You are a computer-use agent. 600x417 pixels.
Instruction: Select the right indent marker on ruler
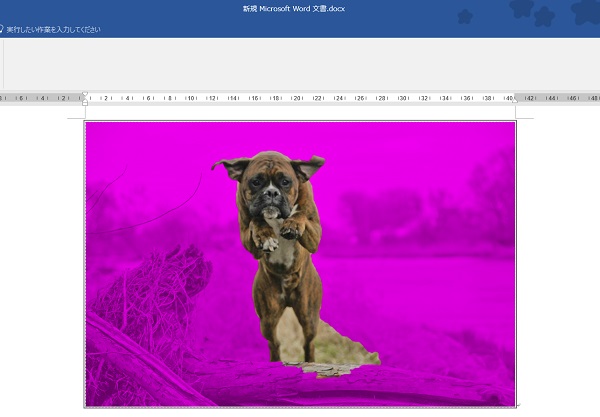pyautogui.click(x=515, y=100)
